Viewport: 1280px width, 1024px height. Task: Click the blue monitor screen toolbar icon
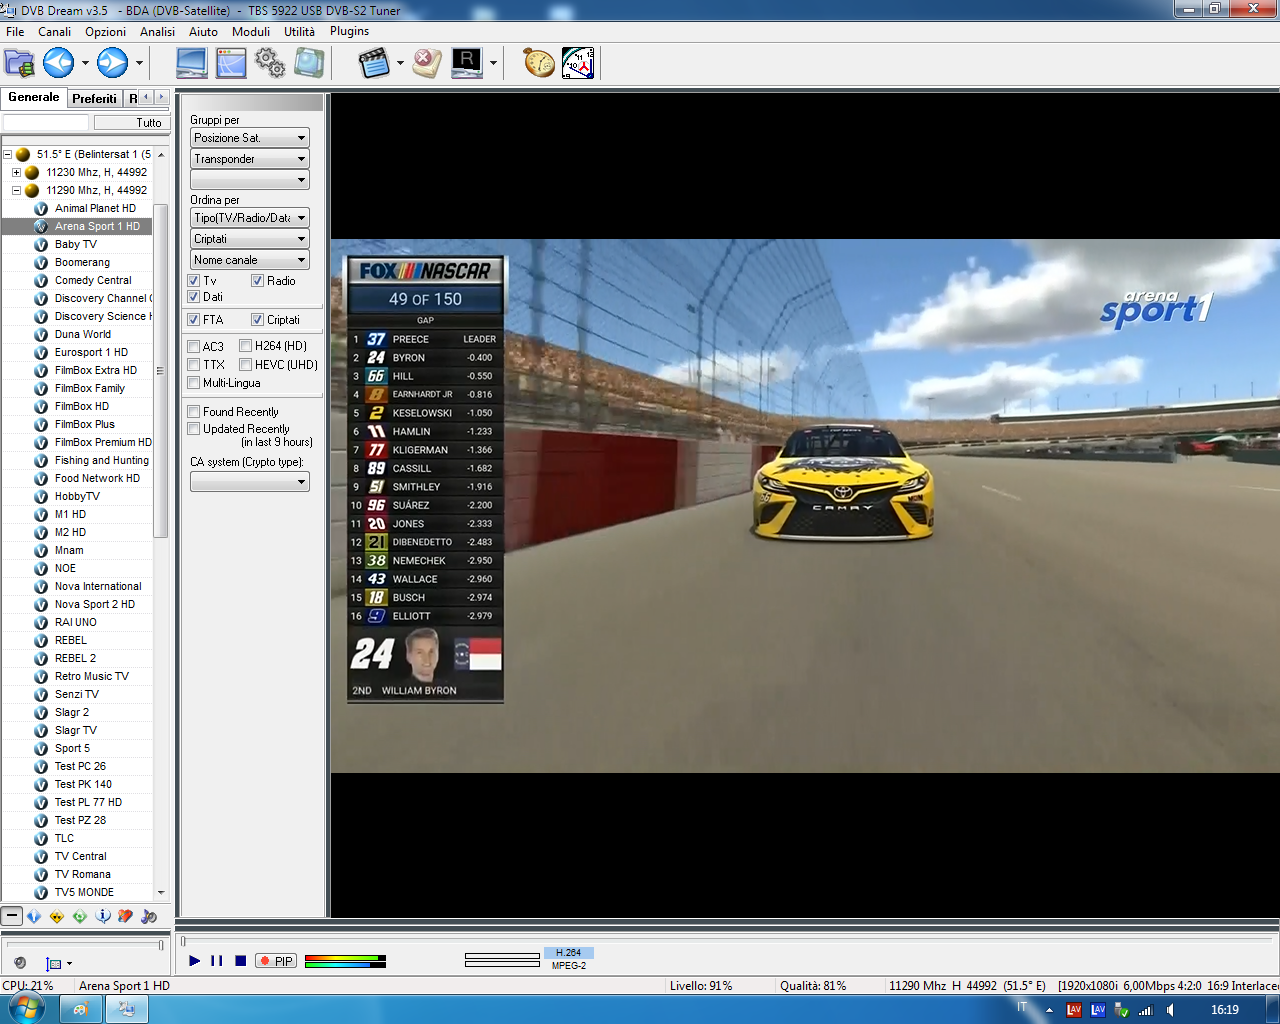(192, 63)
